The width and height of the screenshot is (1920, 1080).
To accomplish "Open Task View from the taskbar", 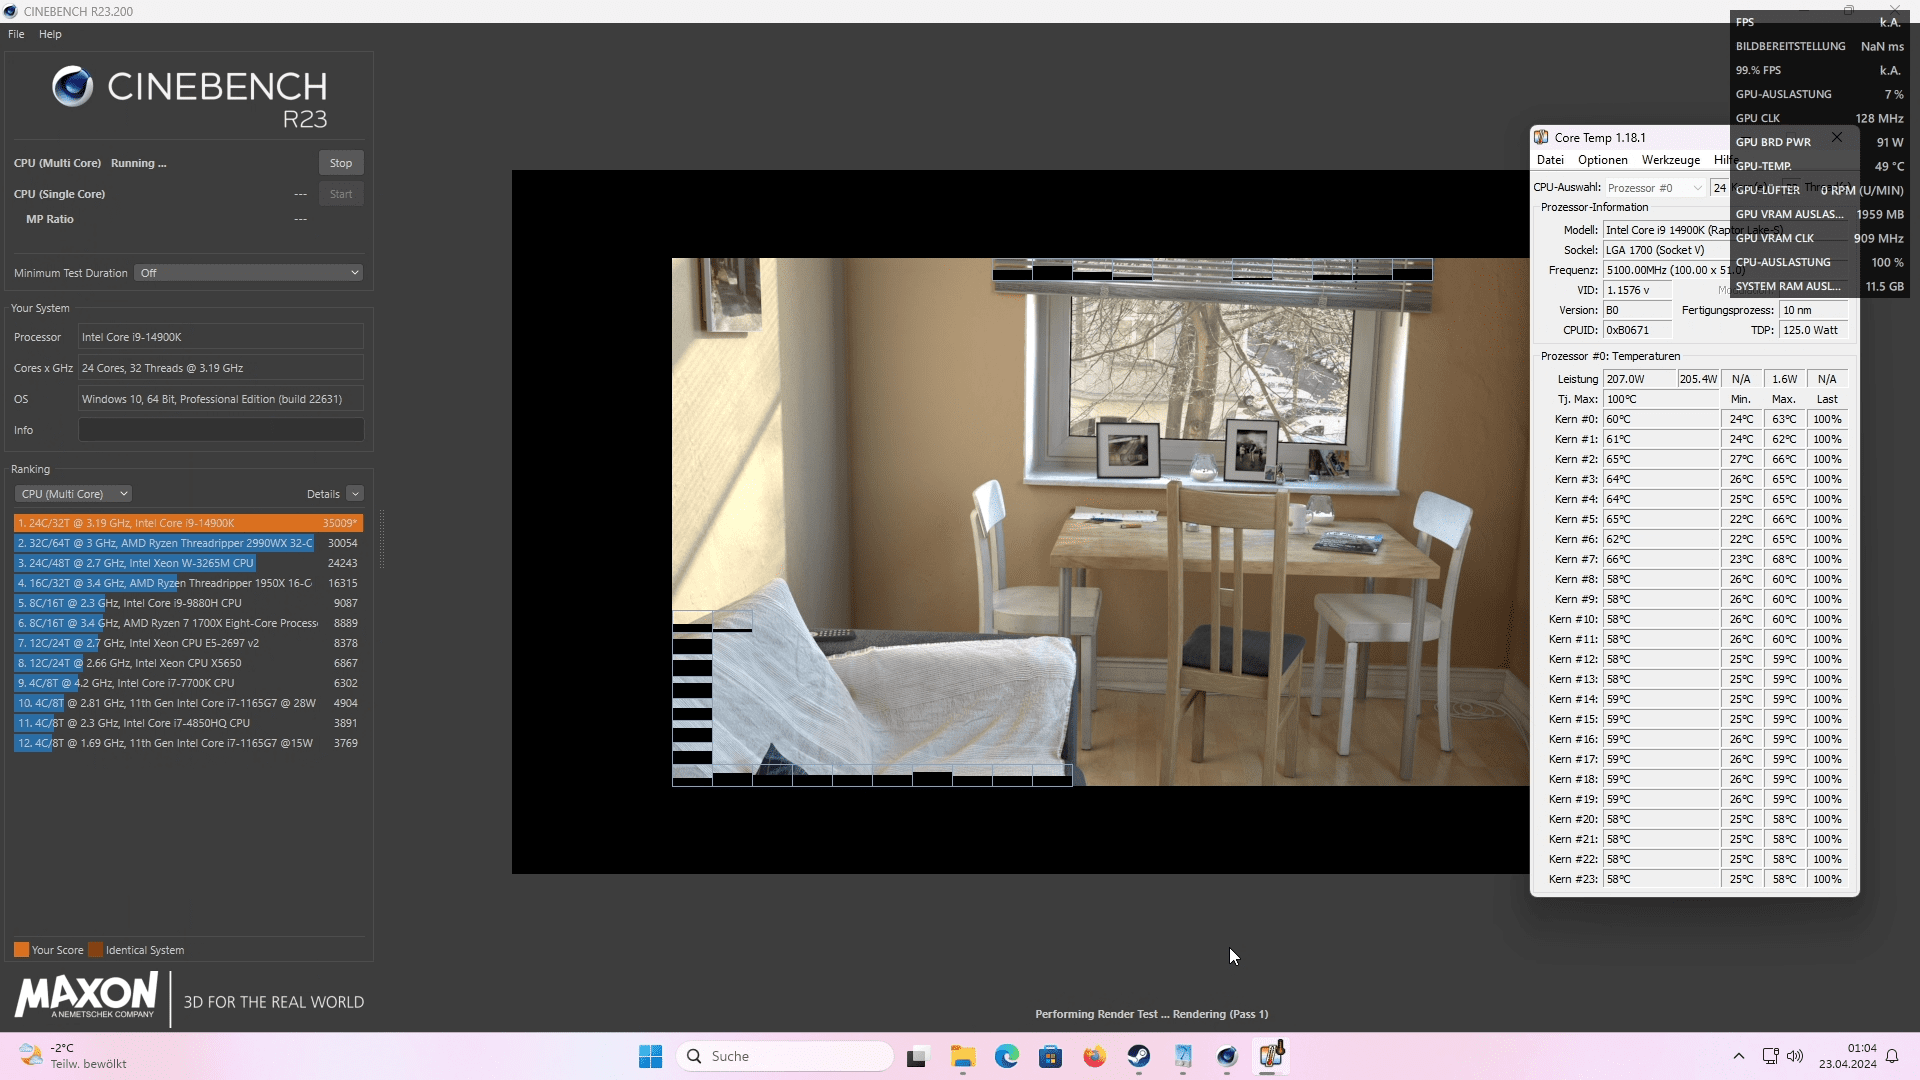I will (917, 1056).
